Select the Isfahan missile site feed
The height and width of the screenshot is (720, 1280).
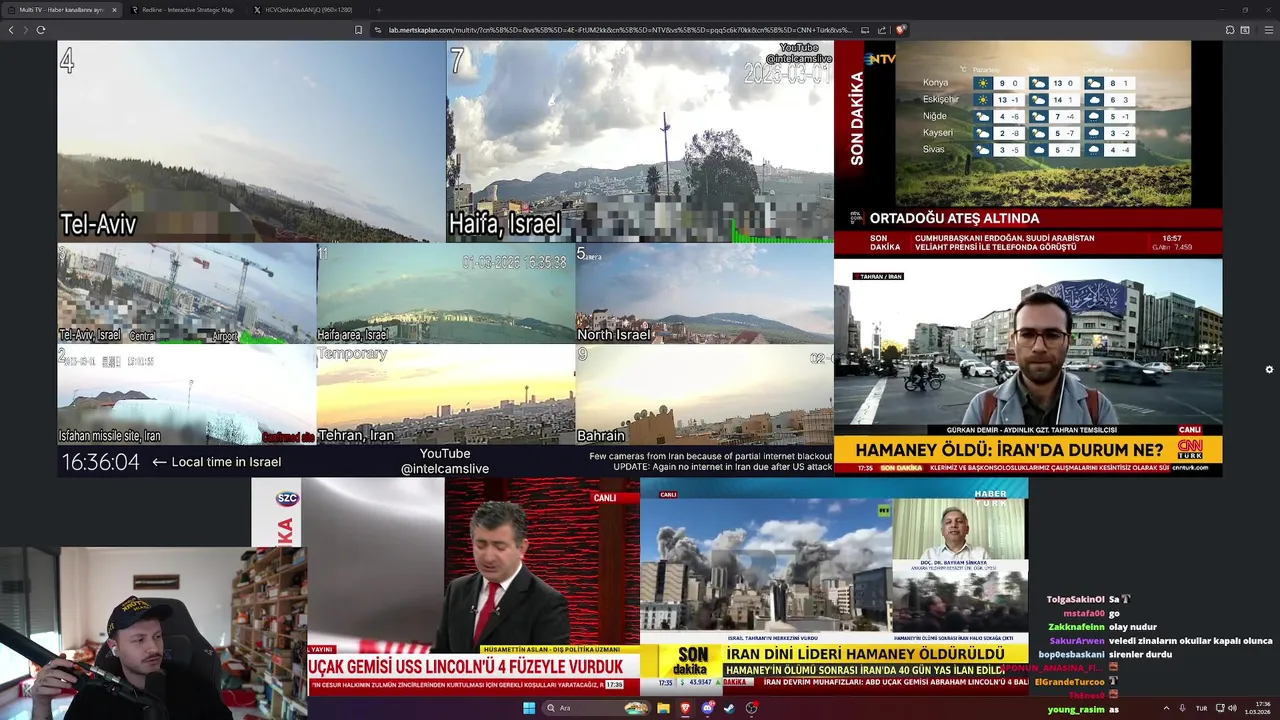[x=187, y=395]
